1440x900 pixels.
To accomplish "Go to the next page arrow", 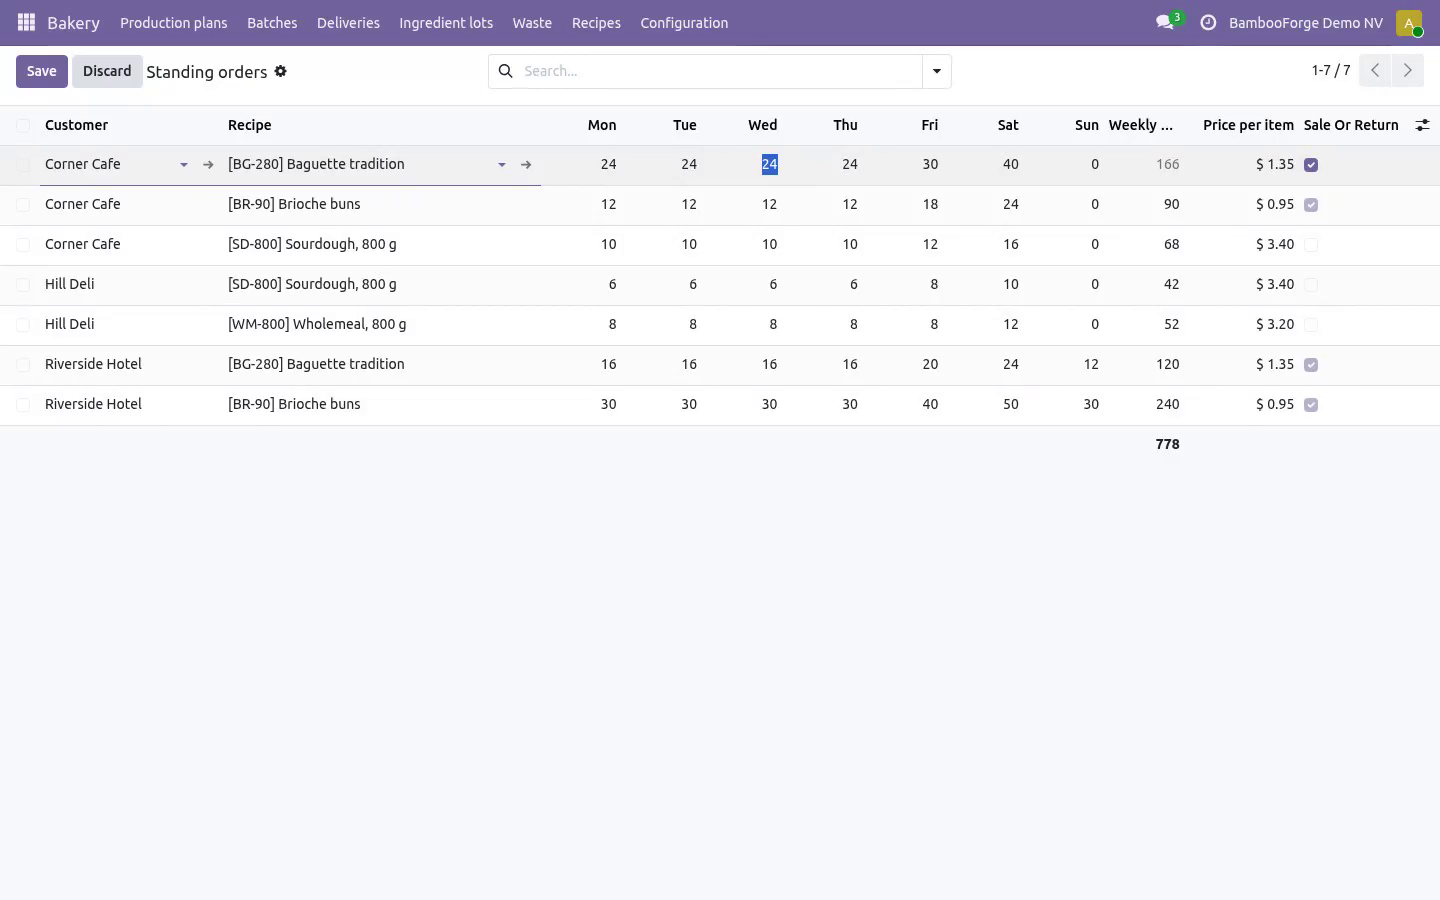I will click(1407, 70).
